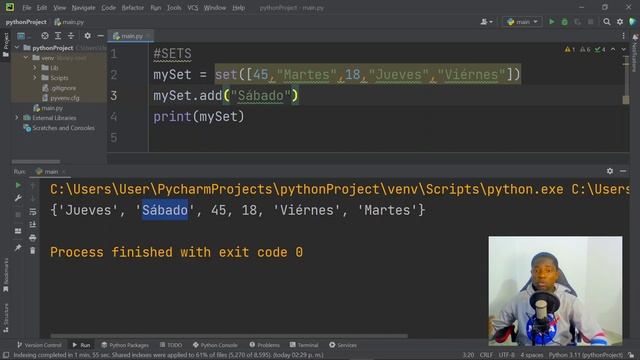Viewport: 640px width, 360px height.
Task: Toggle Pin Tab in Run panel
Action: tap(18, 247)
